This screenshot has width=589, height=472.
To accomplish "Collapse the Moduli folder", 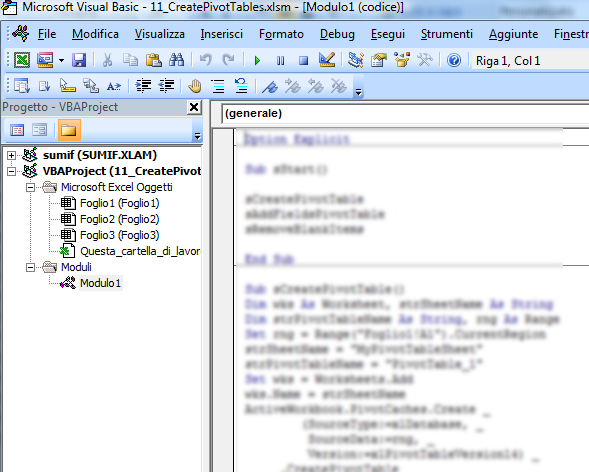I will [30, 267].
